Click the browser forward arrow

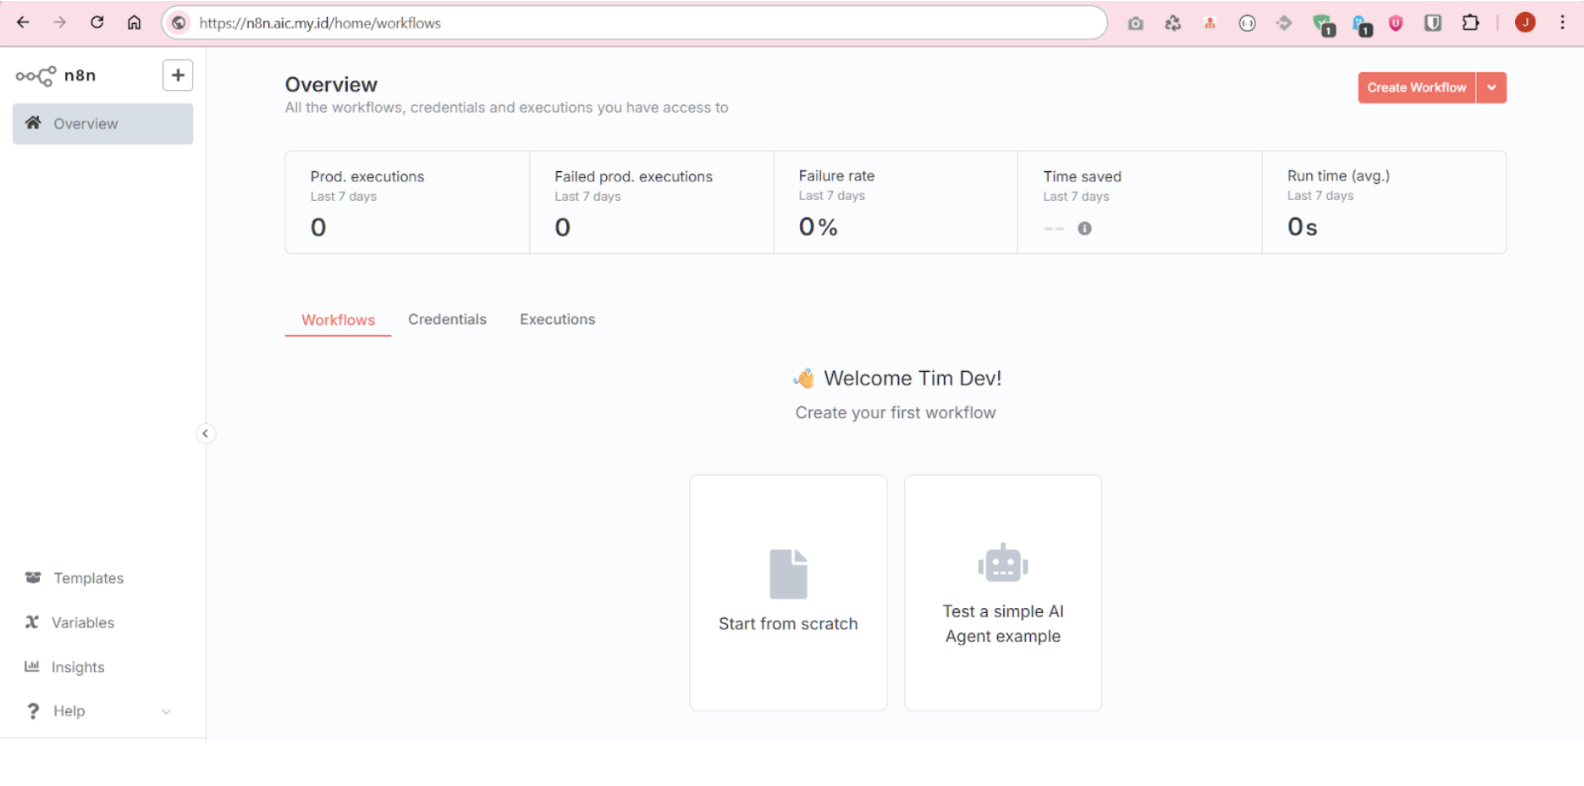60,22
